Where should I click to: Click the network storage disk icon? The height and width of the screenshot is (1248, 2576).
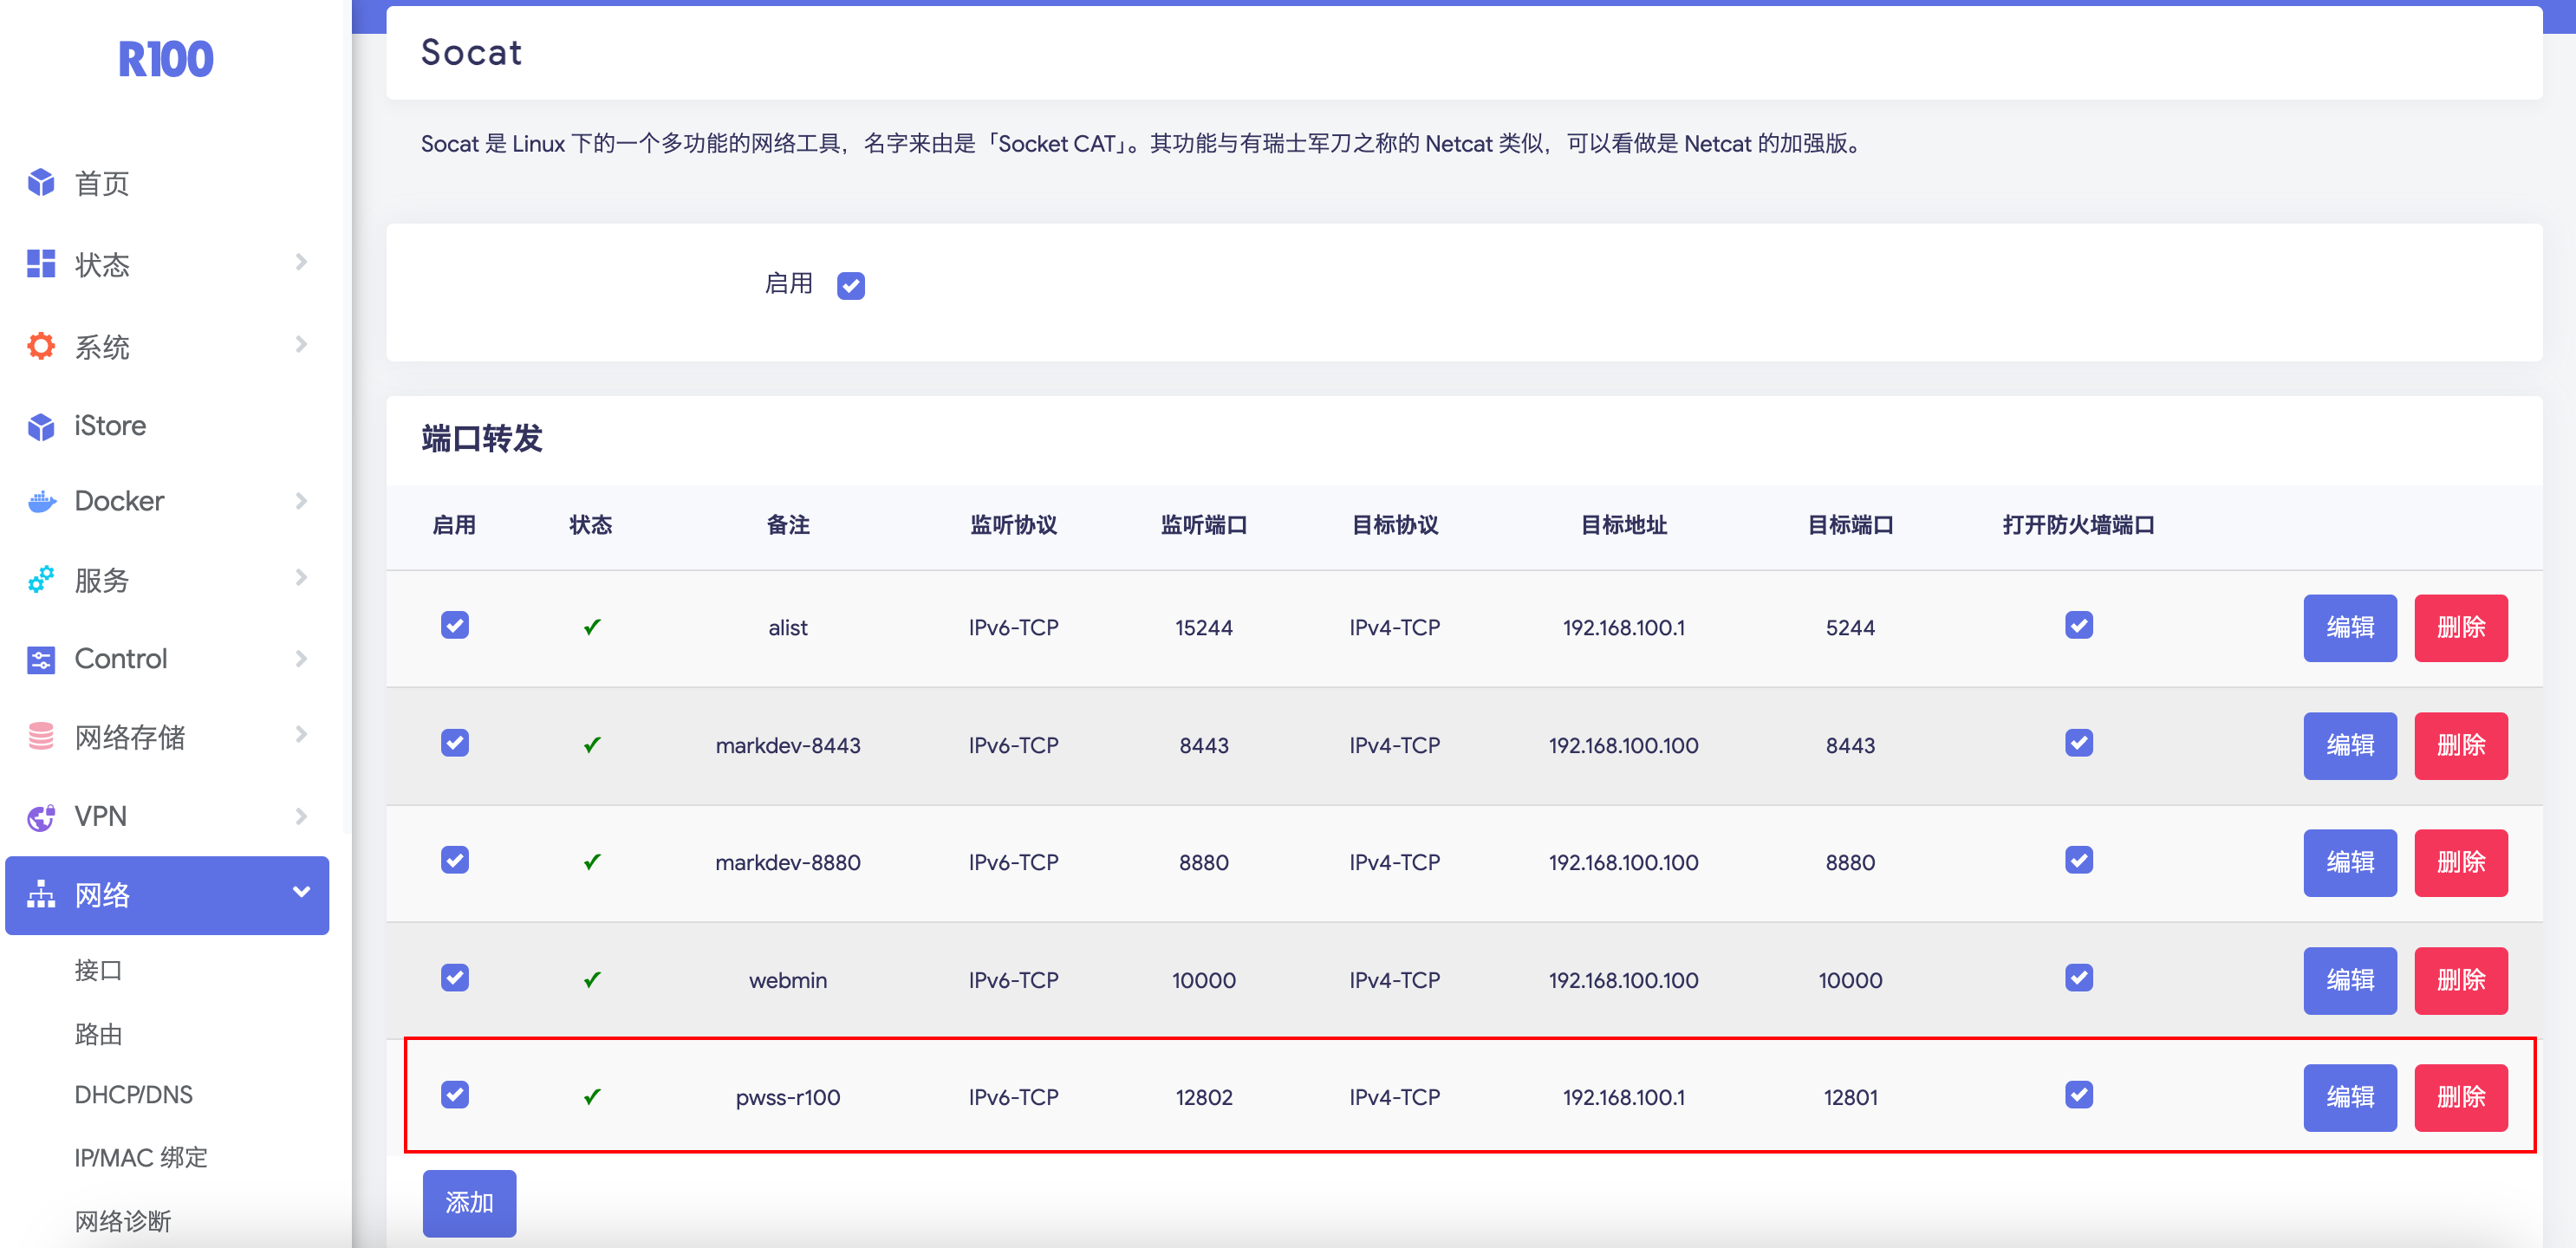(41, 737)
